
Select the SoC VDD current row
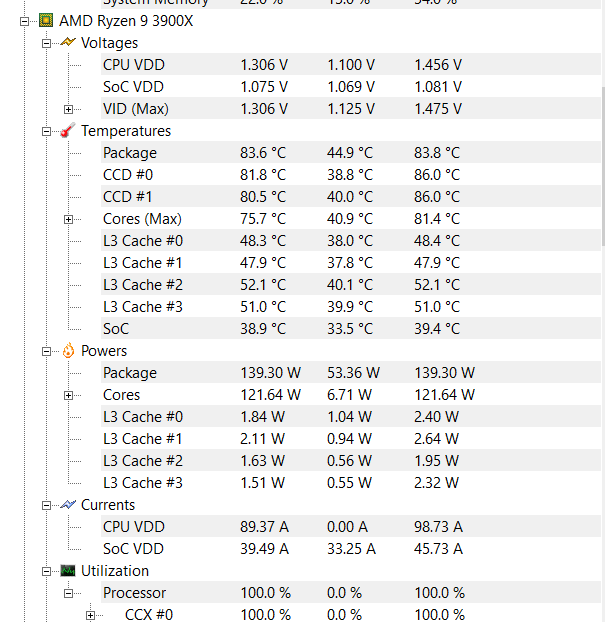coord(351,549)
